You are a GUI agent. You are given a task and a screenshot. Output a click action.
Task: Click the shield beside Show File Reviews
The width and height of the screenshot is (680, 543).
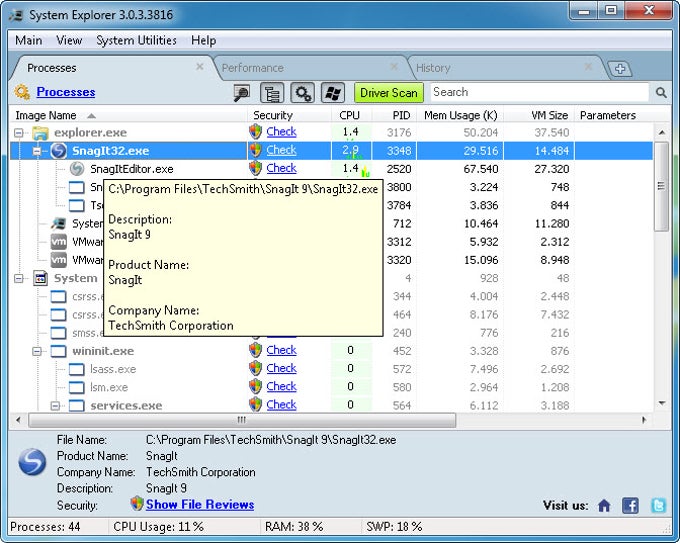(x=137, y=504)
